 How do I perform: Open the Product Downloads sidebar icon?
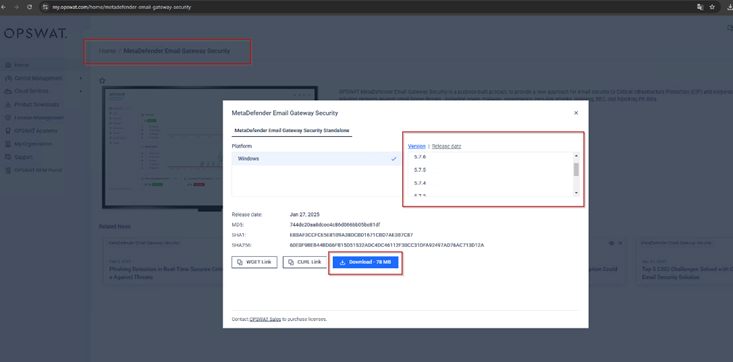click(x=8, y=104)
